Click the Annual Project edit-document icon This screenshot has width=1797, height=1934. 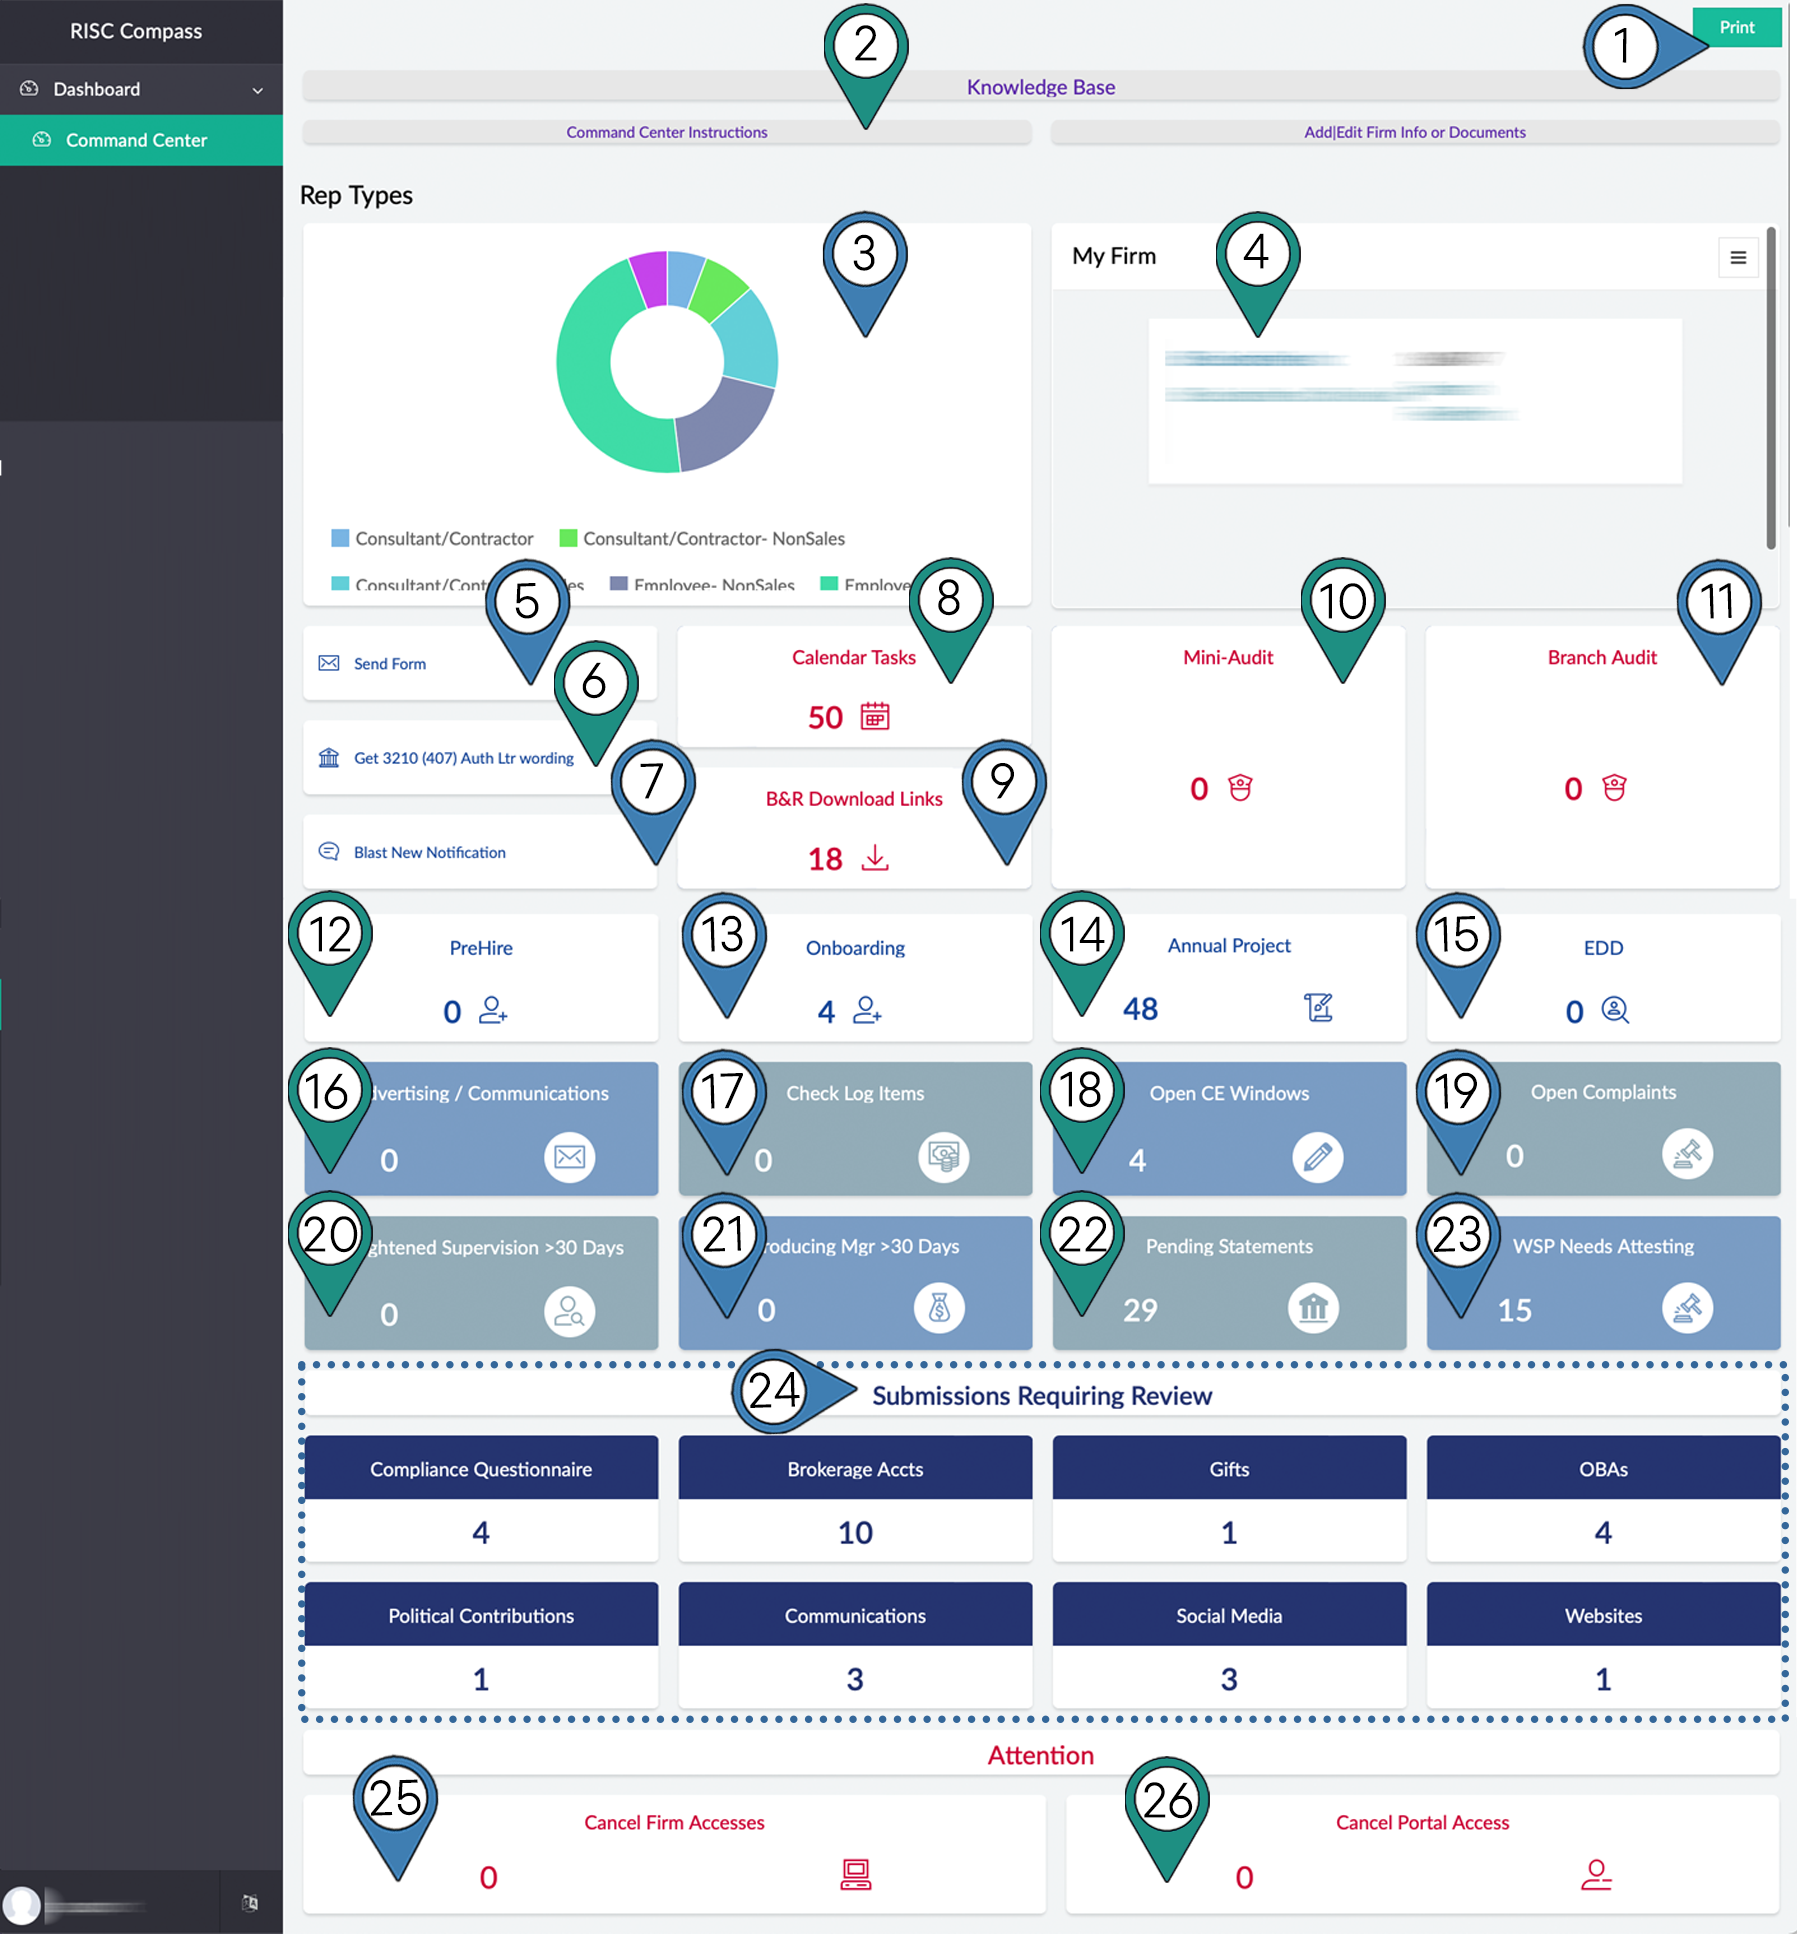tap(1319, 1007)
